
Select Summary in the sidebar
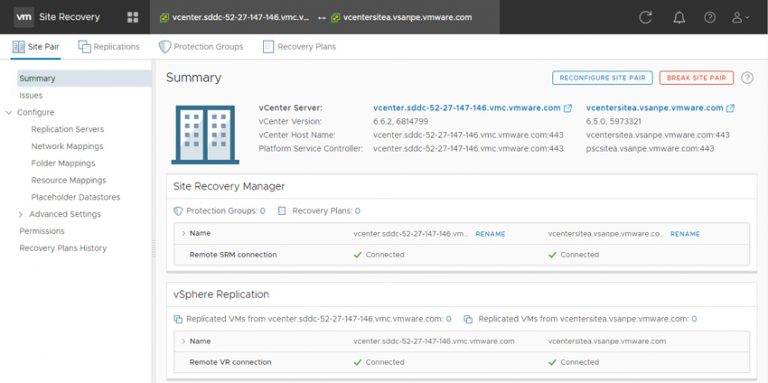click(84, 78)
